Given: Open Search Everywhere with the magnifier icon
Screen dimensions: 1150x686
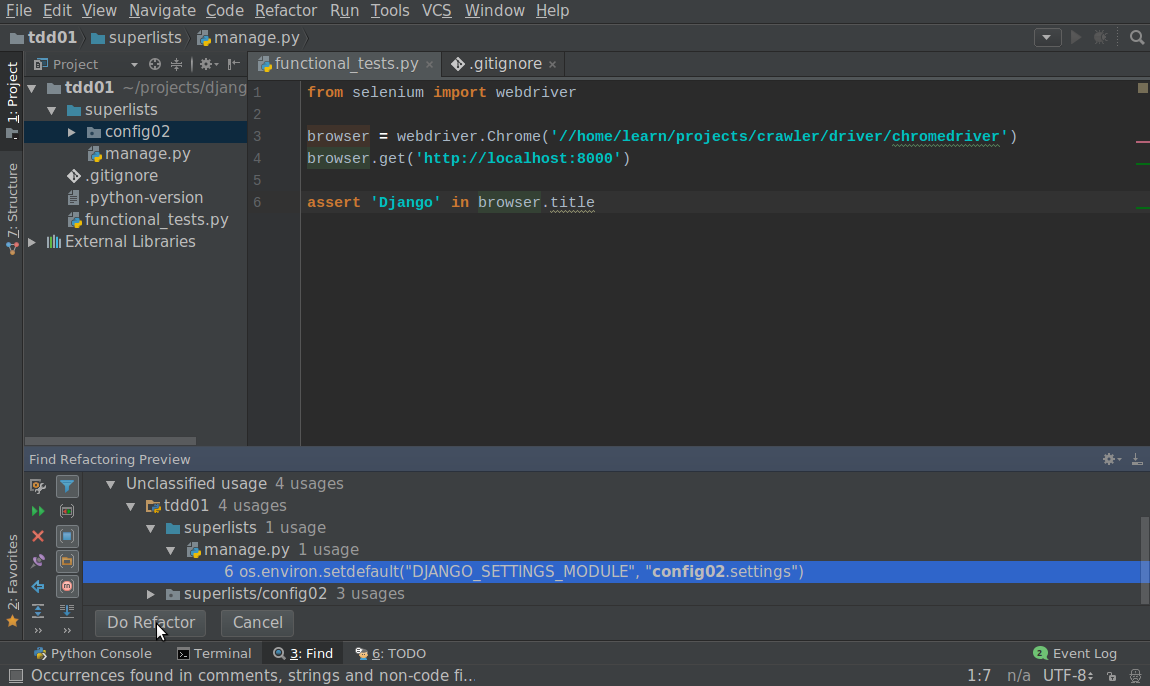Looking at the screenshot, I should coord(1137,37).
